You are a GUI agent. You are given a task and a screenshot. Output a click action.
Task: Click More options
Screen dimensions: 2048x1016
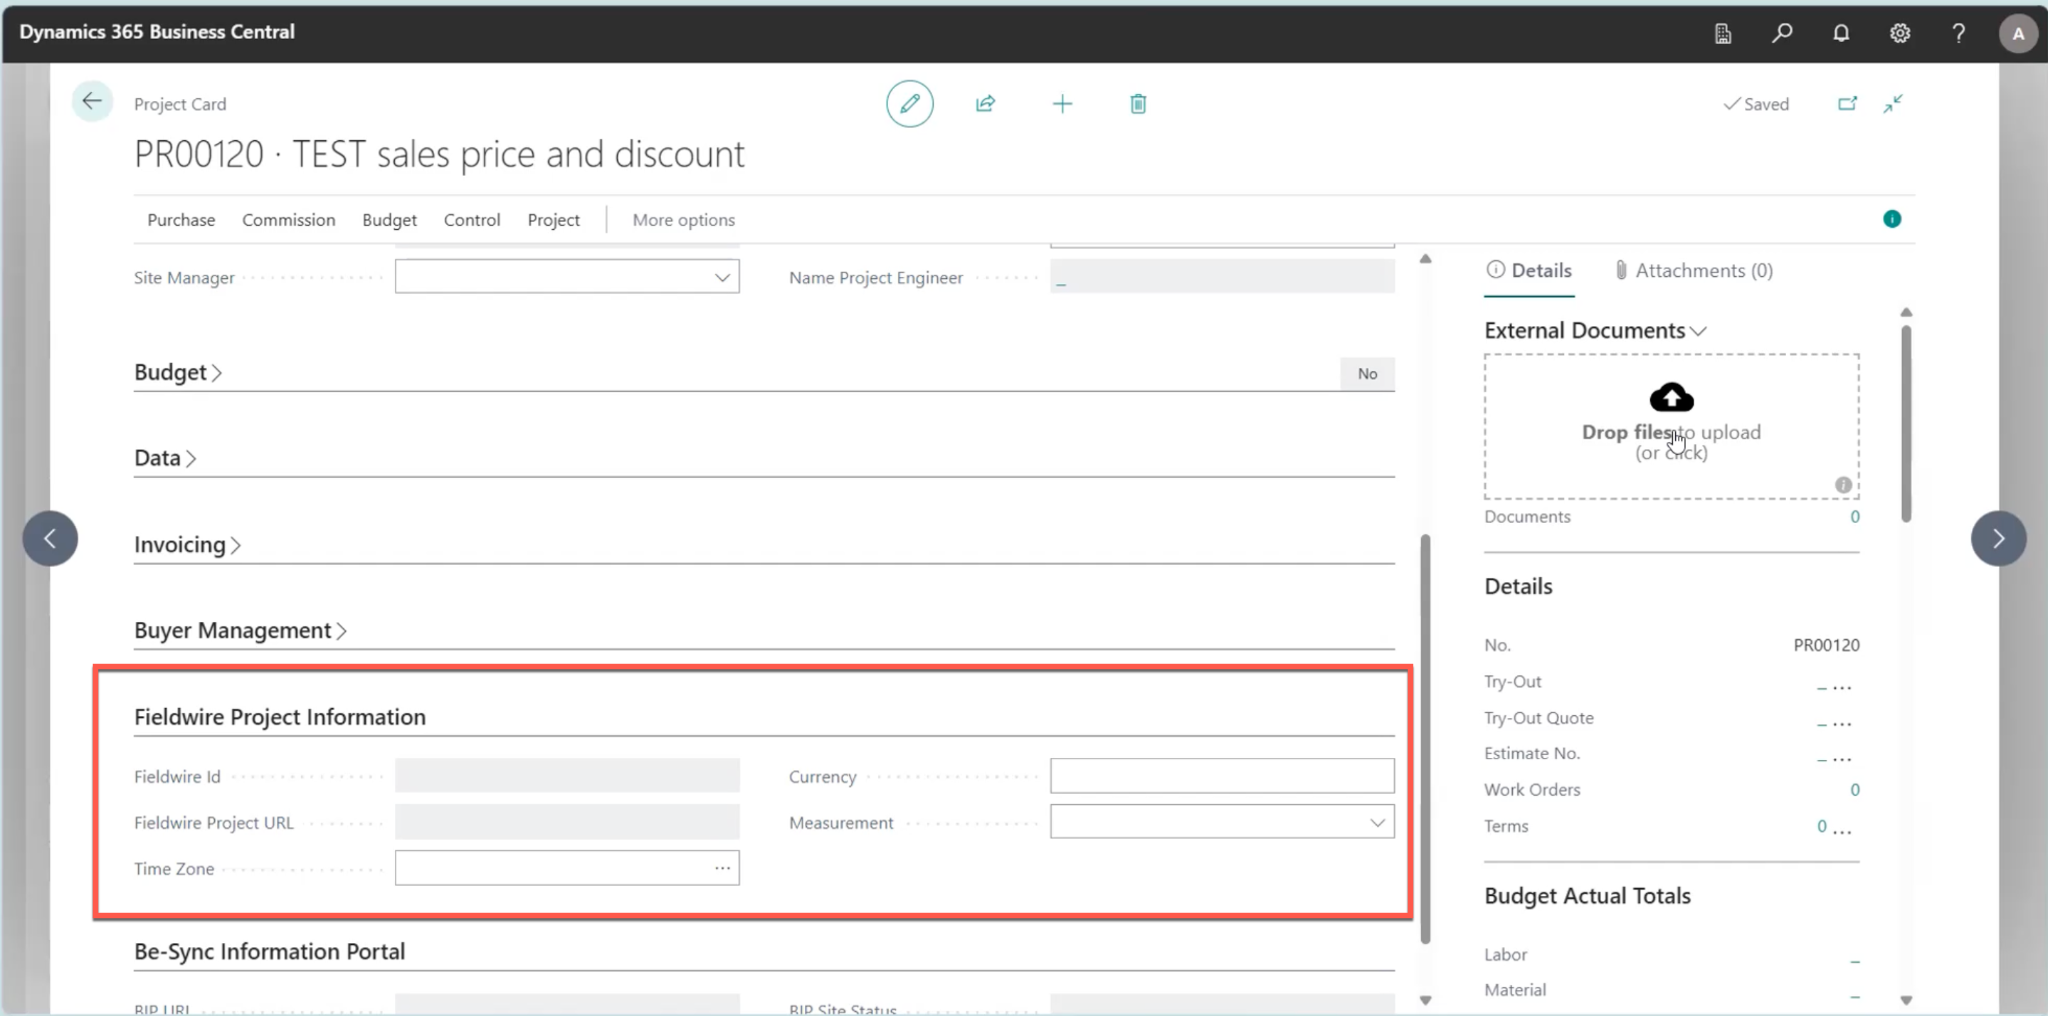(x=683, y=220)
